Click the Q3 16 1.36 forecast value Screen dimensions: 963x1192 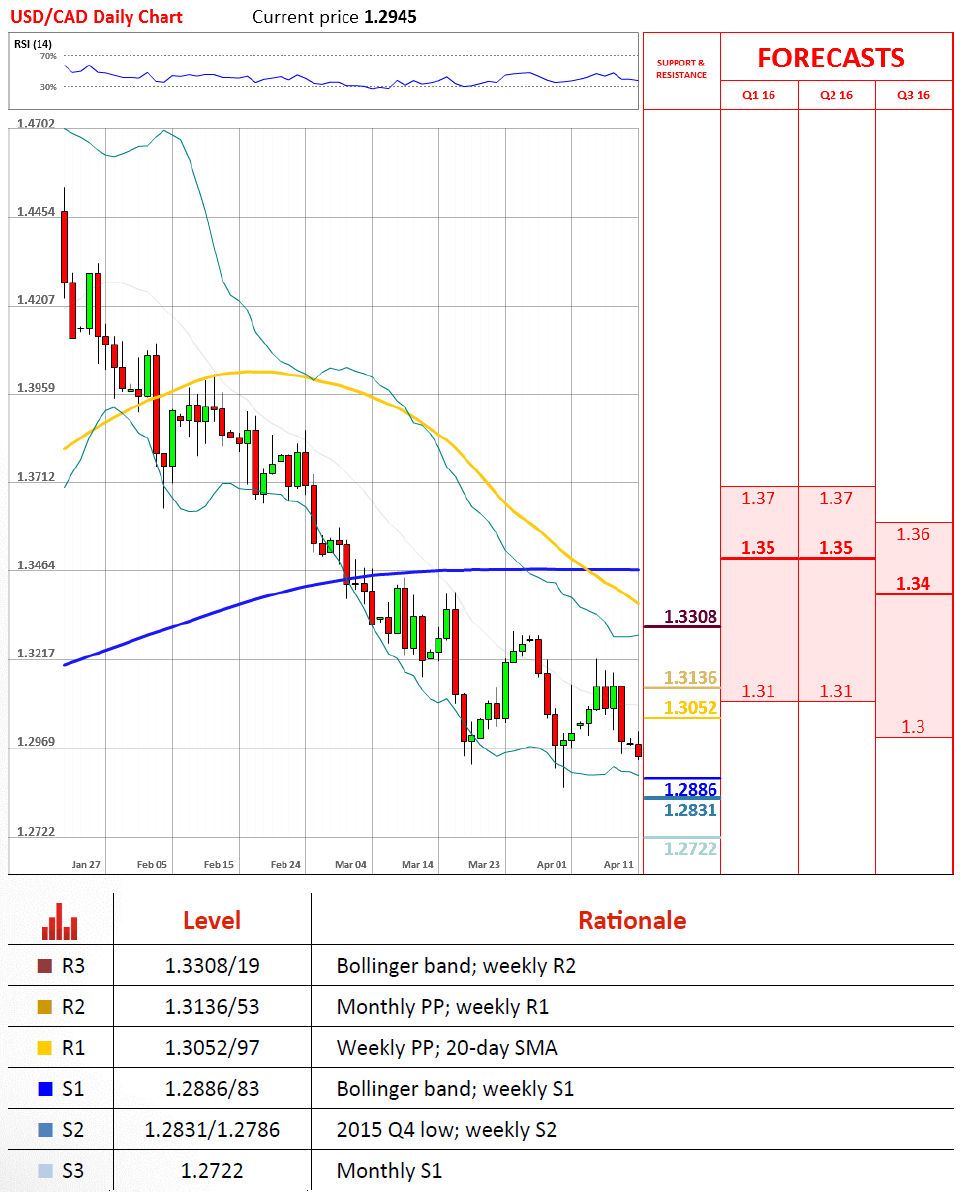tap(913, 534)
